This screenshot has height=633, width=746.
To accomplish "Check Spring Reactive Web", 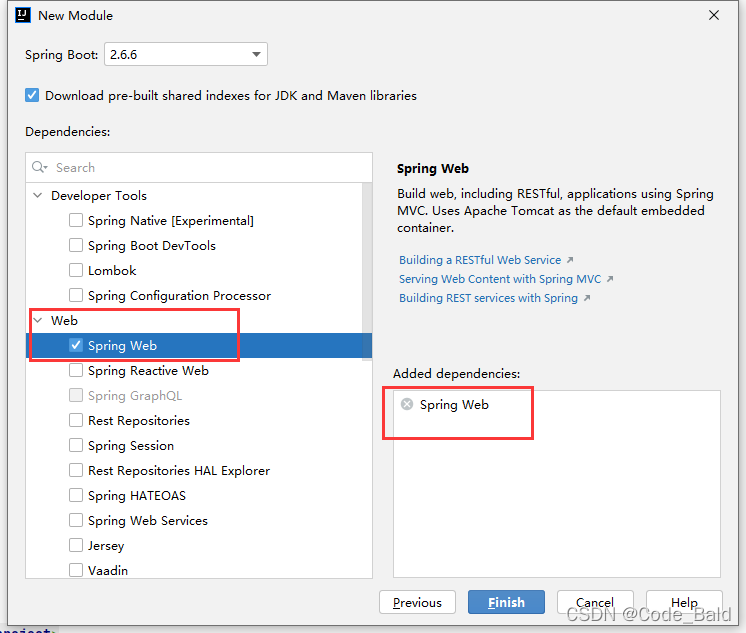I will pyautogui.click(x=76, y=370).
